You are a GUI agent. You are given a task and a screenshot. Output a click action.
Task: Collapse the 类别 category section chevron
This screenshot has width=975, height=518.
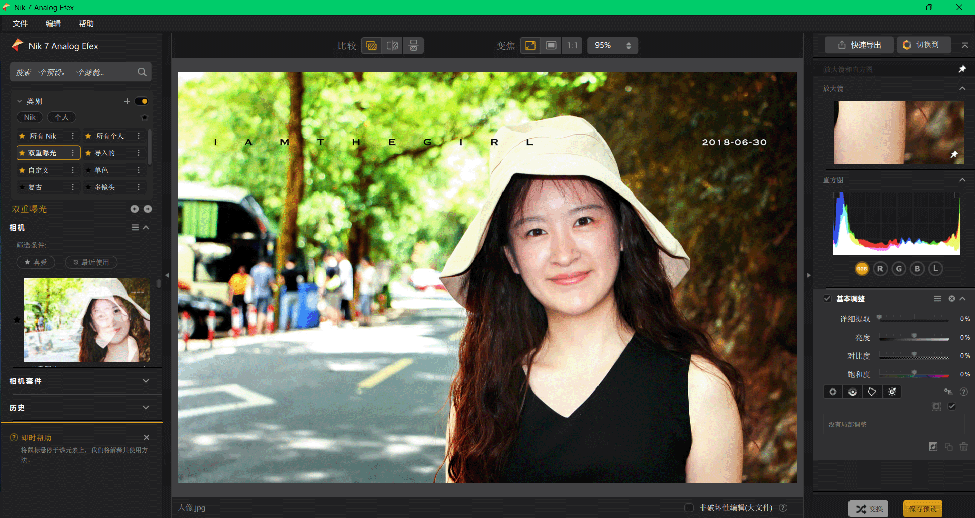pos(20,101)
